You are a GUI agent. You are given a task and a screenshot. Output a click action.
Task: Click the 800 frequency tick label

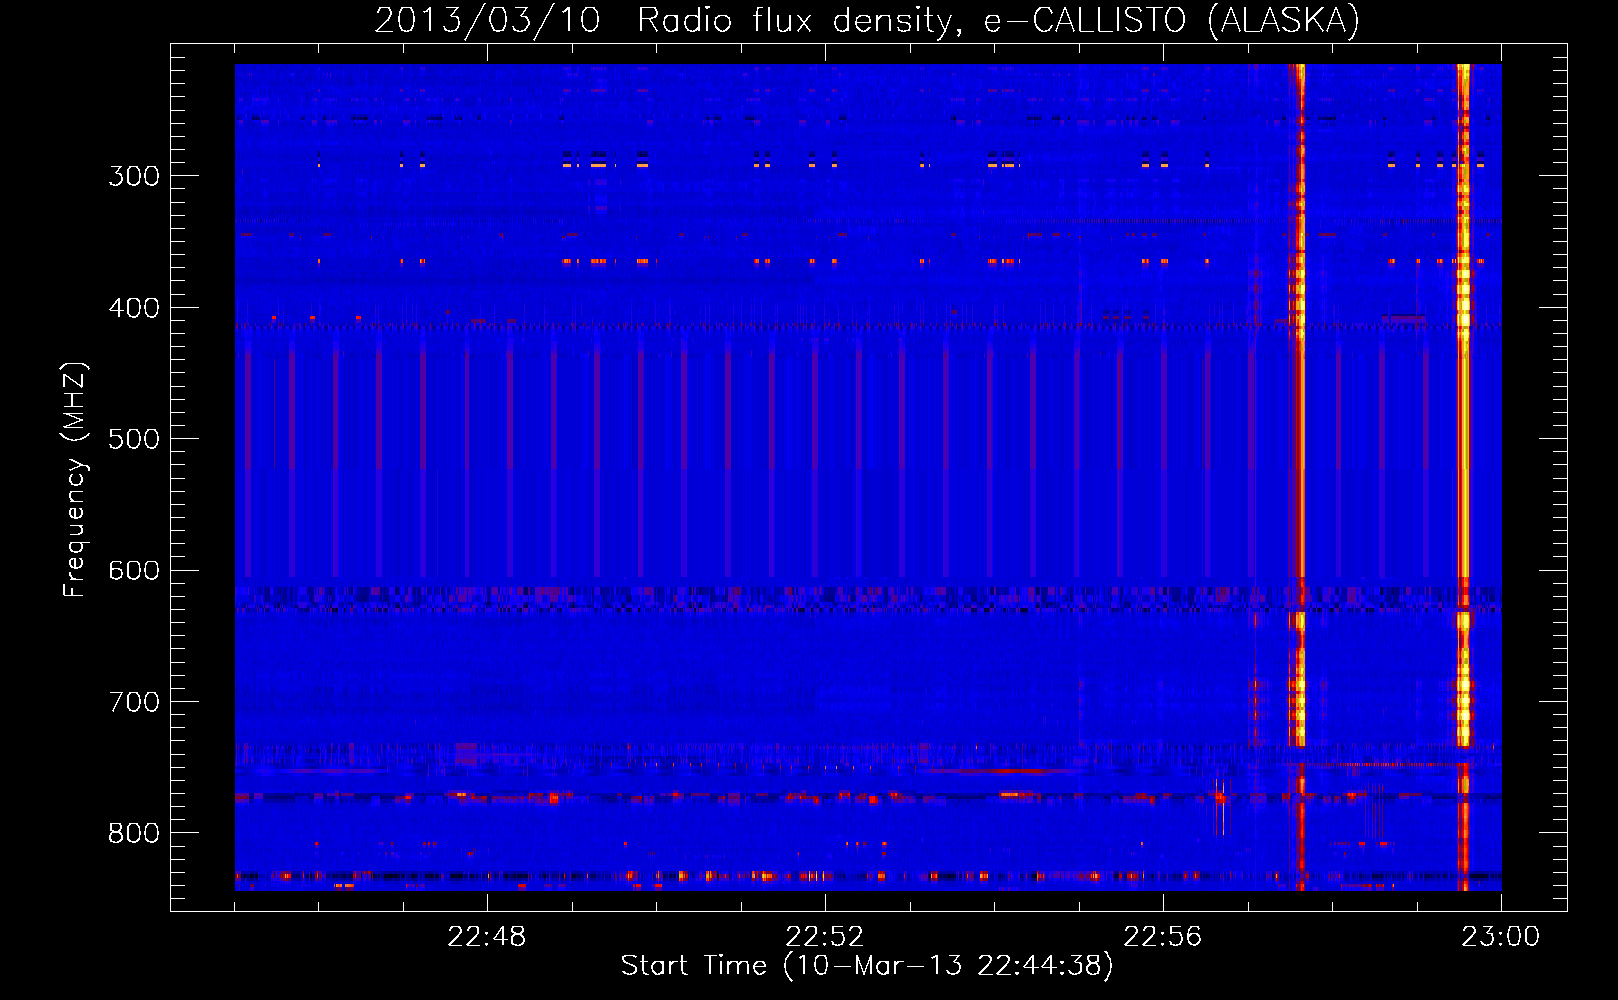pyautogui.click(x=134, y=834)
